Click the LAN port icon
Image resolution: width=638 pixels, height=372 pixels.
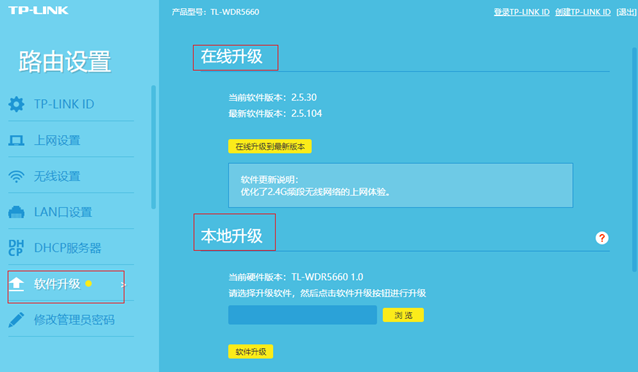tap(16, 212)
